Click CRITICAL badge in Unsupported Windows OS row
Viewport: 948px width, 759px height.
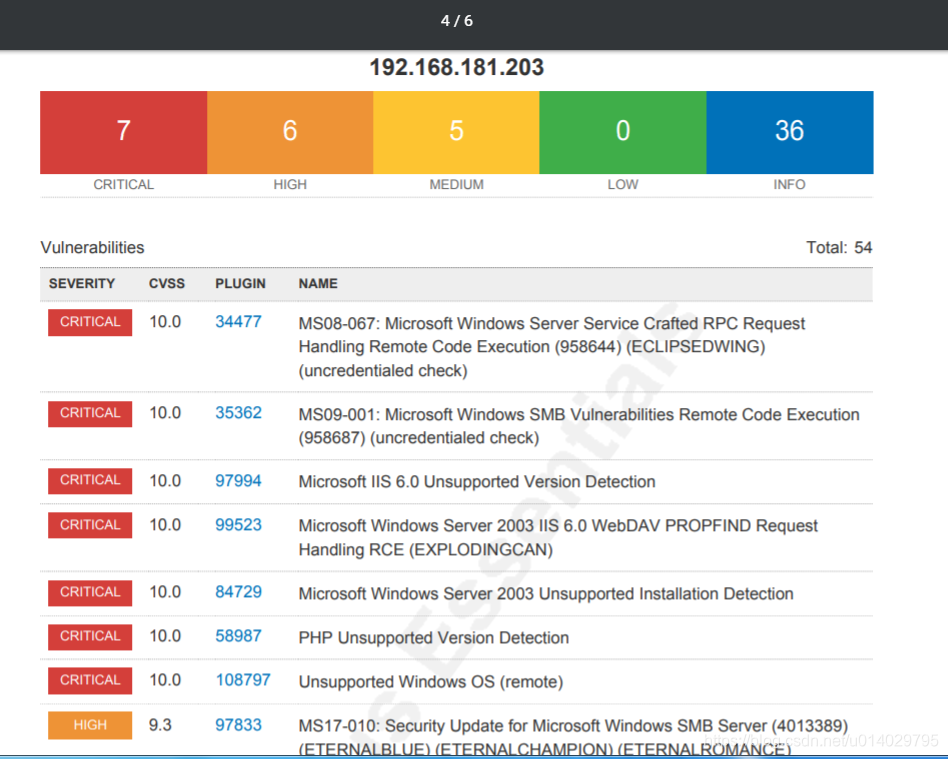tap(90, 680)
